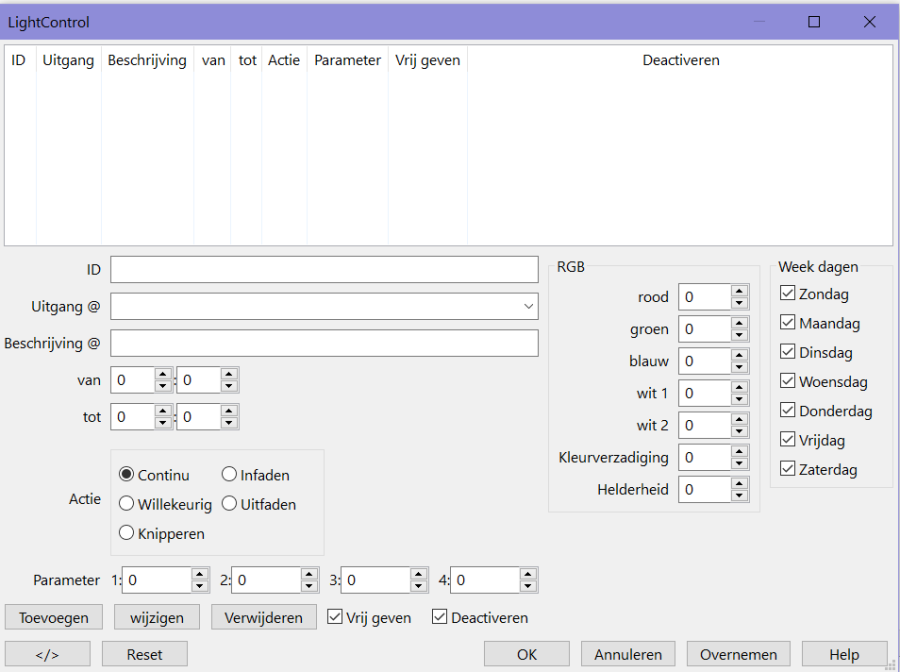
Task: Decrease the groen value with down arrow
Action: (x=739, y=335)
